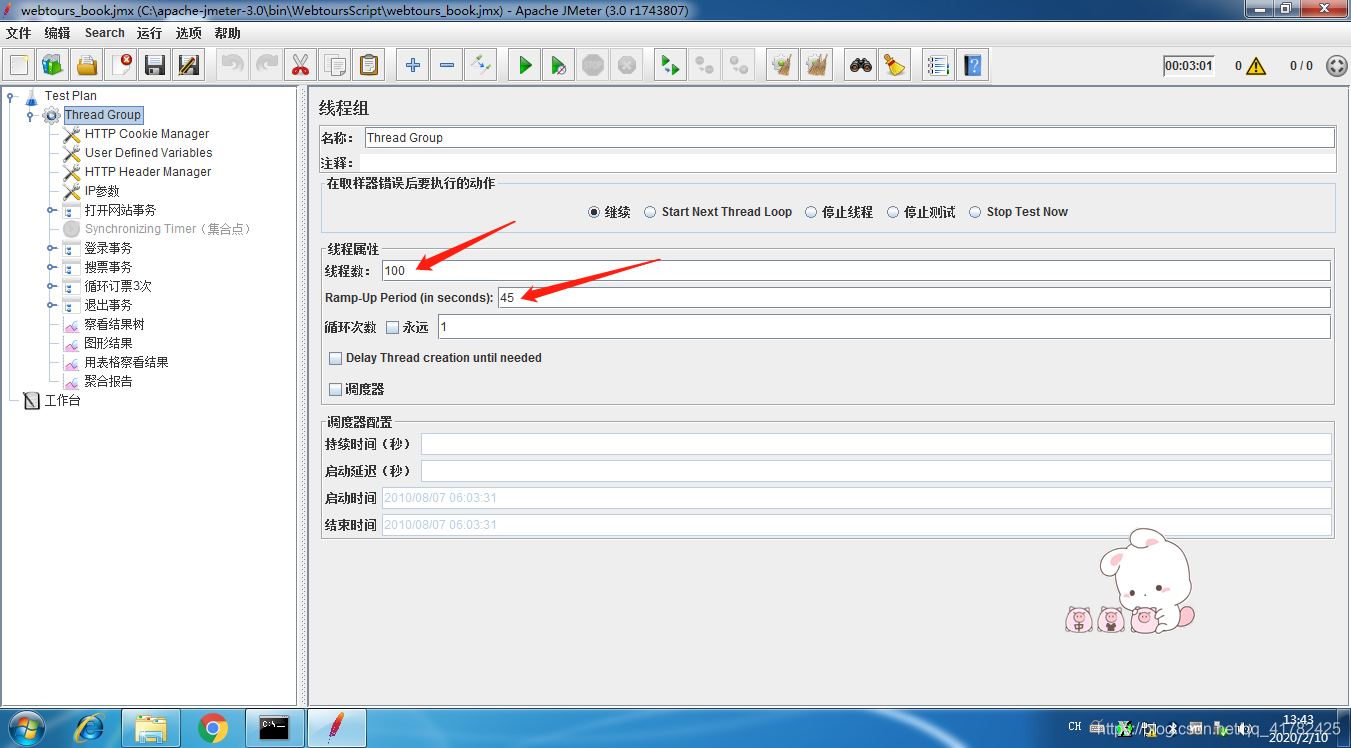Click the Redo arrow icon
The height and width of the screenshot is (748, 1351).
[x=267, y=66]
